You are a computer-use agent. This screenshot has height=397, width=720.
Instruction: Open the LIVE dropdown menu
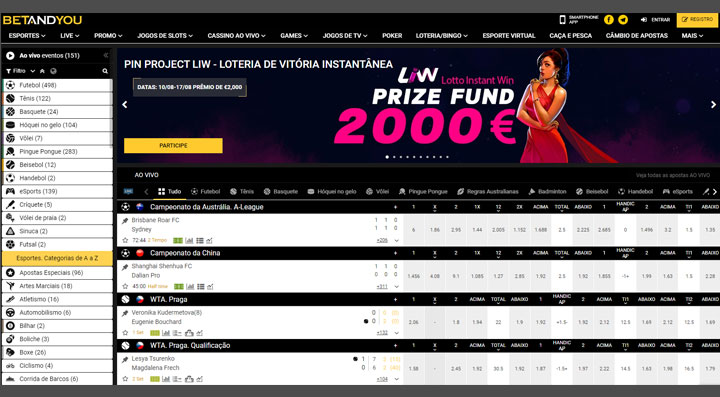(x=70, y=35)
